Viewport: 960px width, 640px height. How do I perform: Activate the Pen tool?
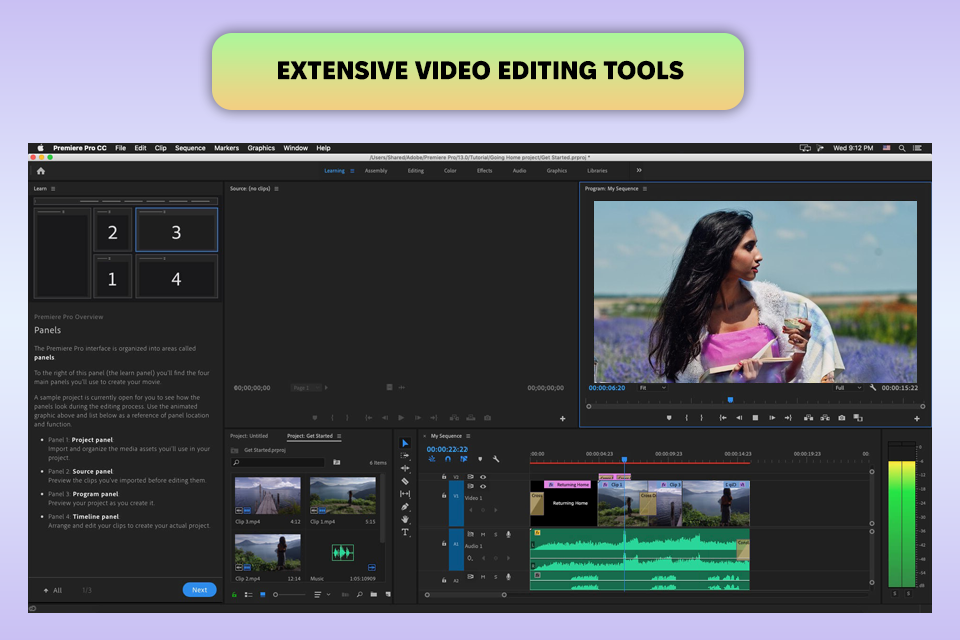[405, 506]
